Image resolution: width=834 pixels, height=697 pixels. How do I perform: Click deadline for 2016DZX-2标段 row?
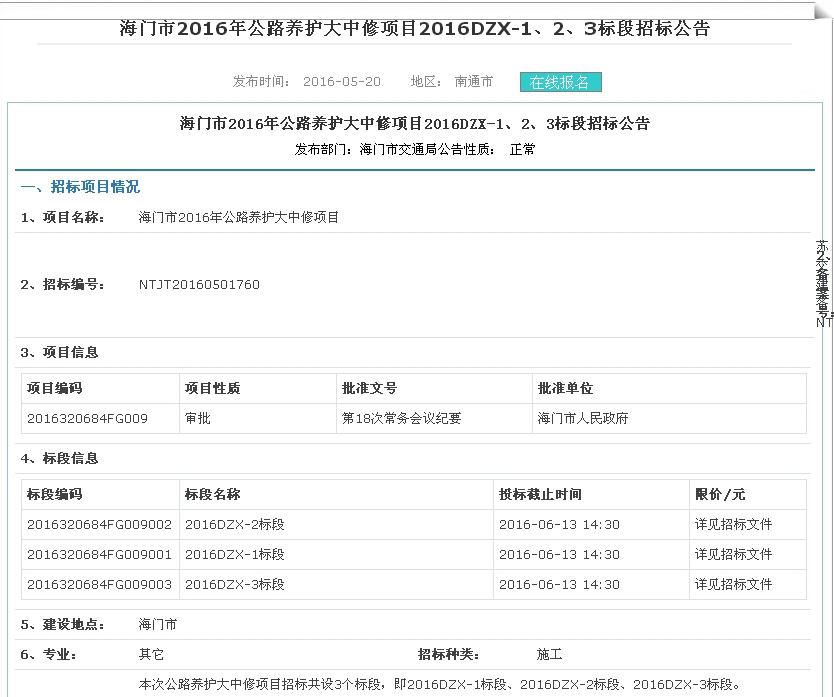pyautogui.click(x=559, y=525)
